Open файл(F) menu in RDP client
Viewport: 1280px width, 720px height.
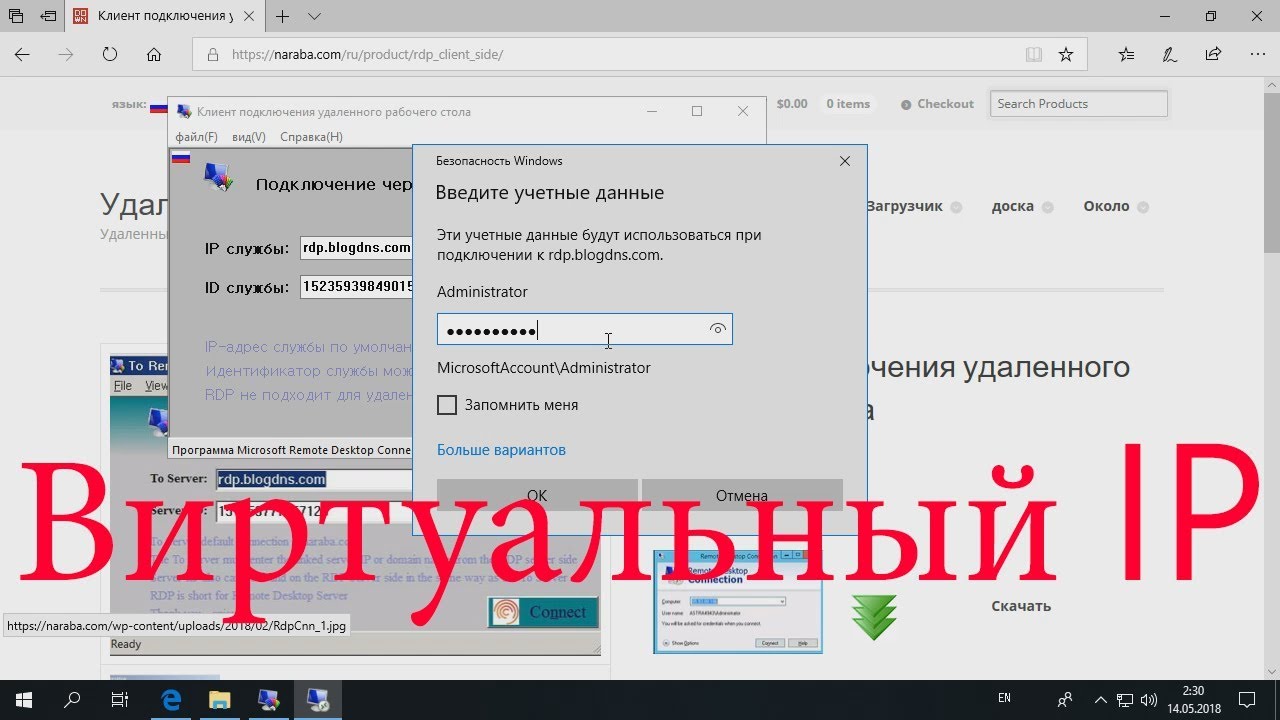point(196,137)
